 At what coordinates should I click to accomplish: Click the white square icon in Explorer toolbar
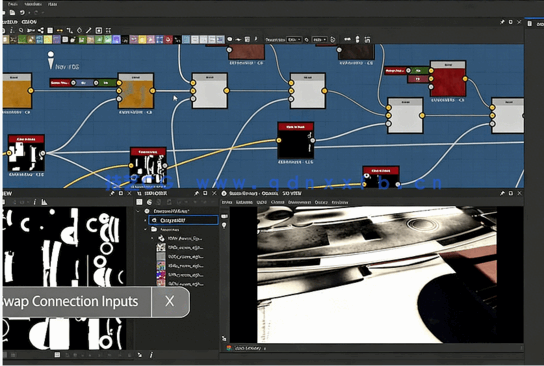(139, 202)
